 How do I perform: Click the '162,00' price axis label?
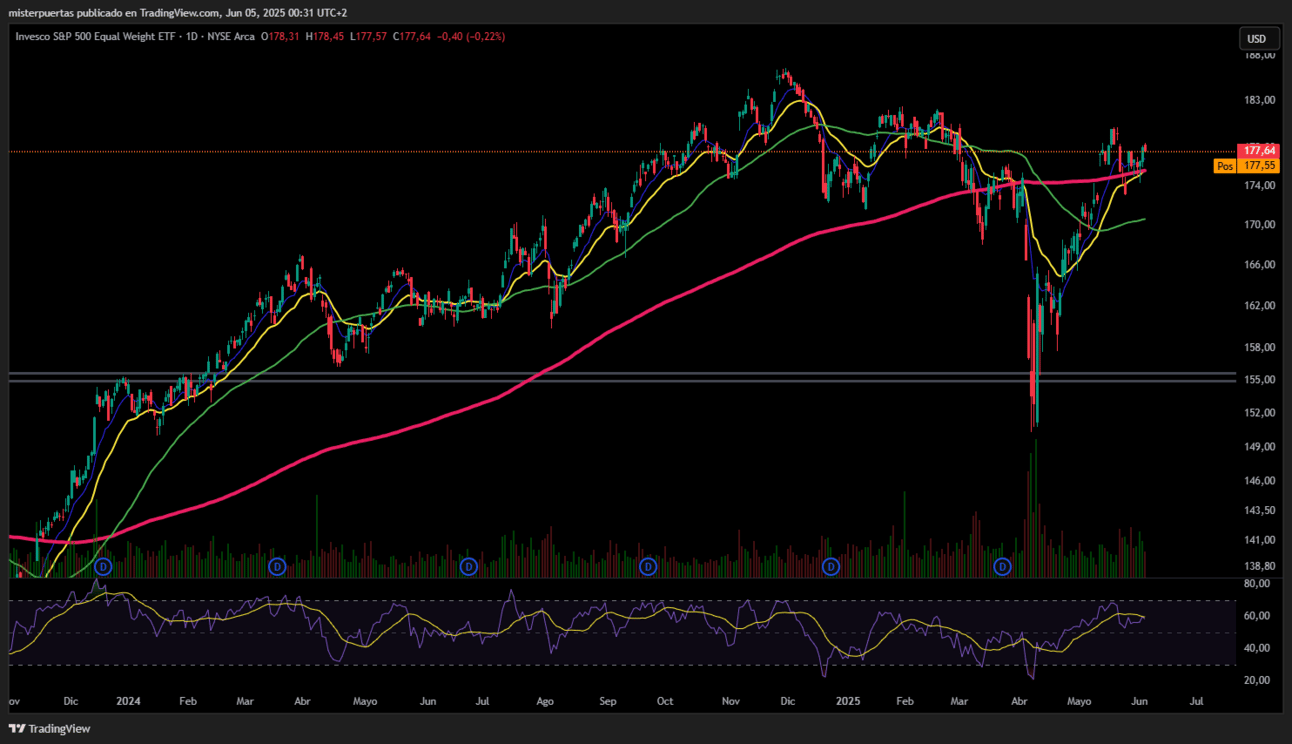(1259, 306)
